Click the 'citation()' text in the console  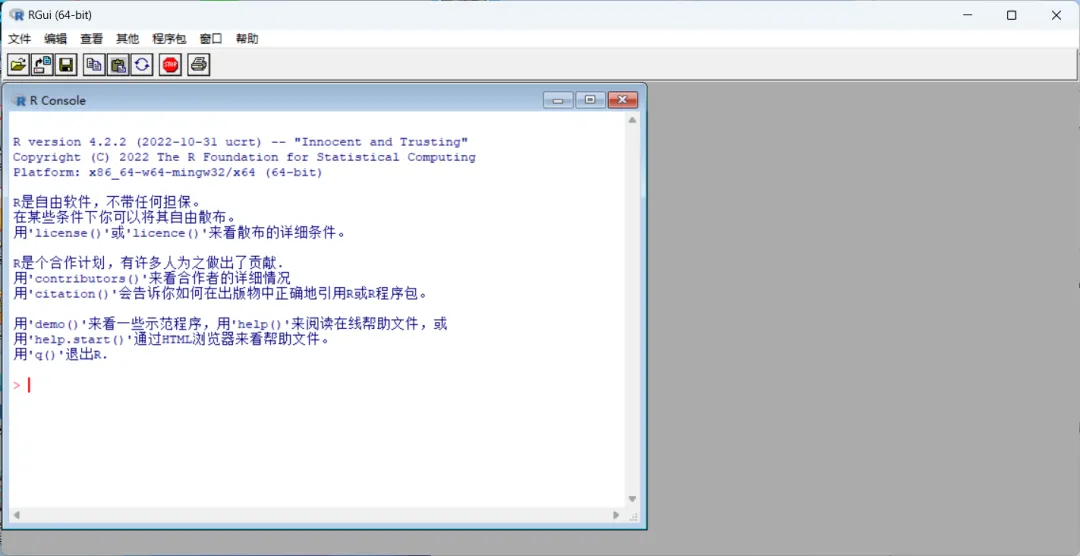click(72, 294)
